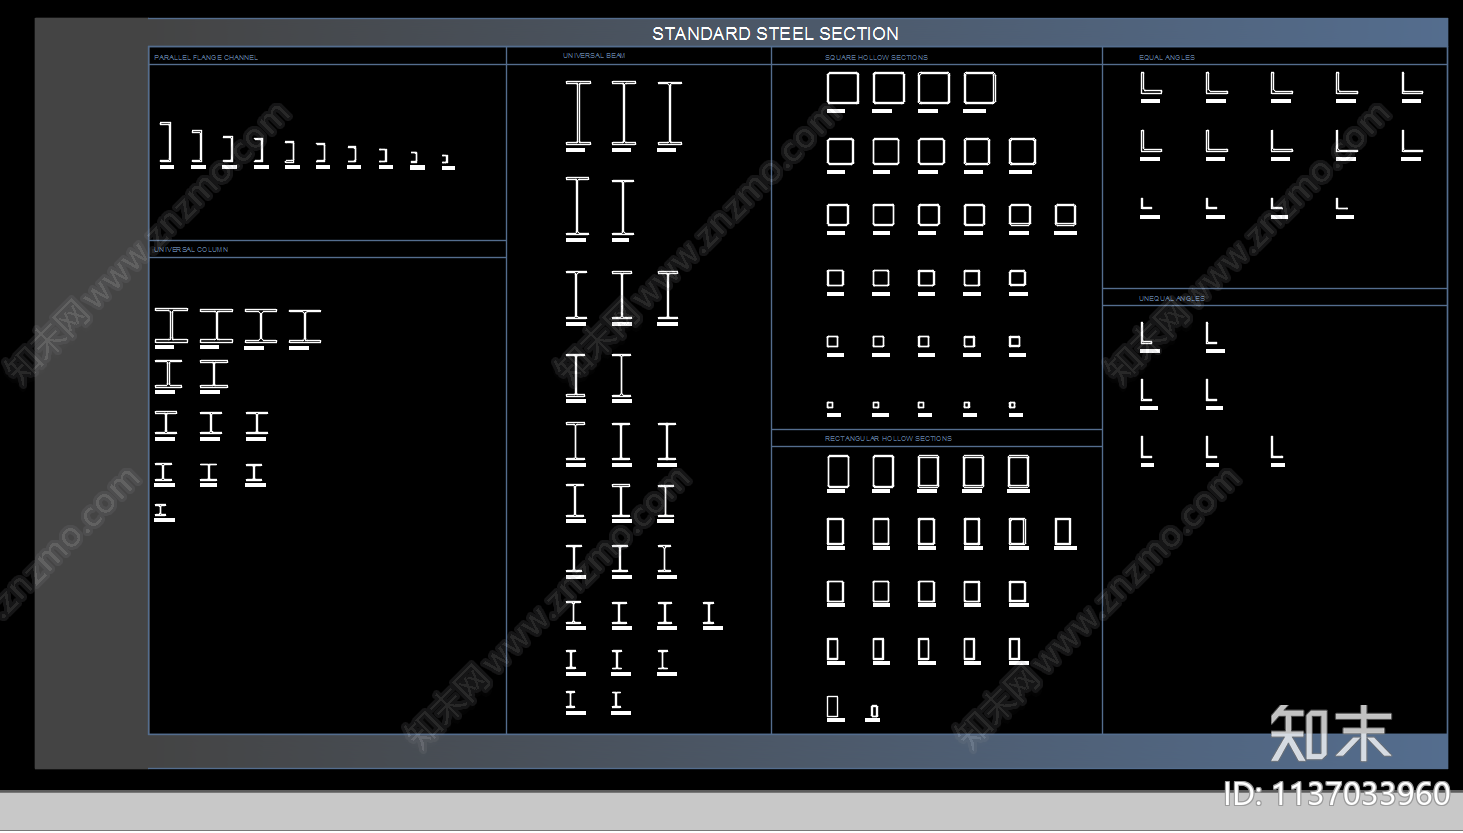This screenshot has height=833, width=1463.
Task: Select the UNIVERSAL COLUMN heading
Action: click(191, 250)
